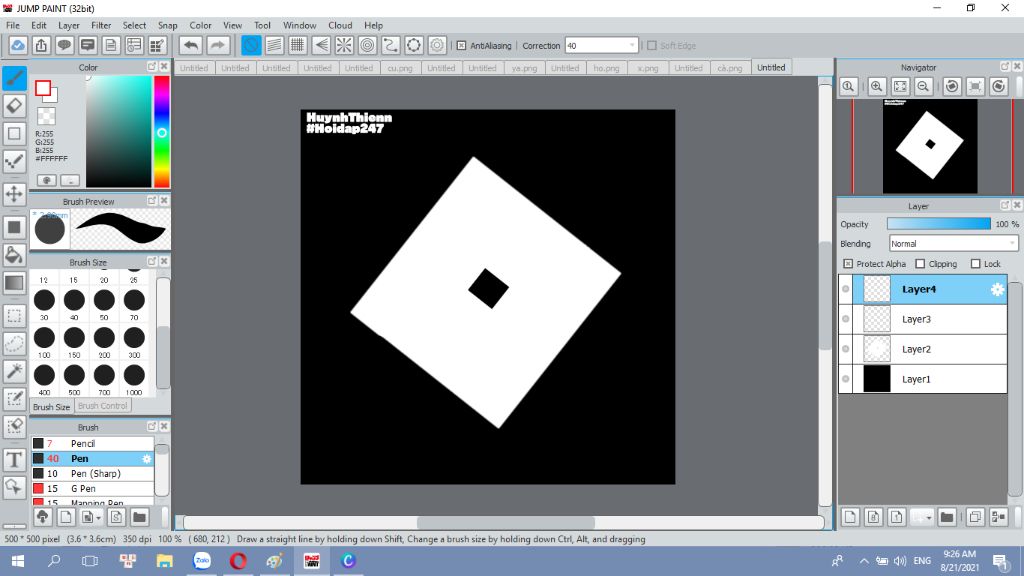
Task: Click the export/share icon in toolbar
Action: point(41,45)
